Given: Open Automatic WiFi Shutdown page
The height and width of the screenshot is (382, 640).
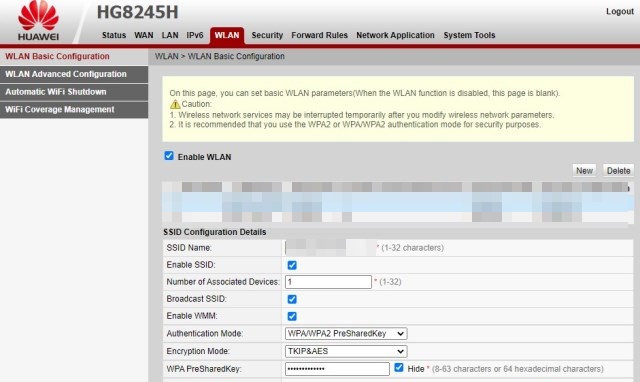Looking at the screenshot, I should pyautogui.click(x=74, y=92).
